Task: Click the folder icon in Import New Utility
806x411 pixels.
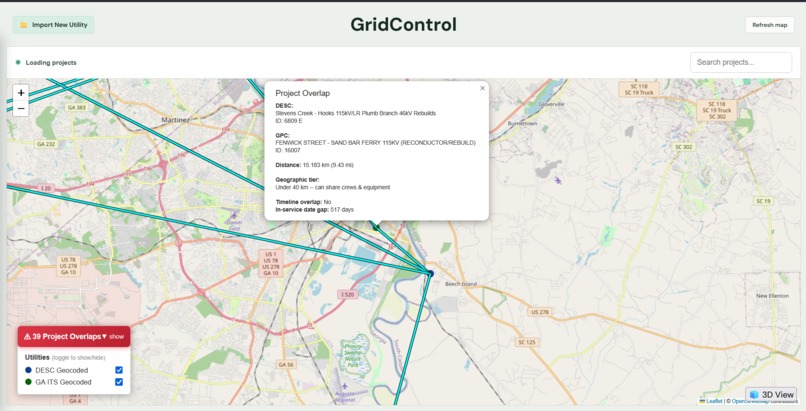Action: [24, 25]
